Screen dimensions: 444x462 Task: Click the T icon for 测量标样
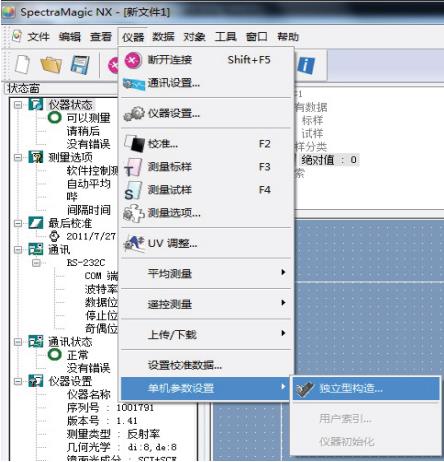[133, 167]
